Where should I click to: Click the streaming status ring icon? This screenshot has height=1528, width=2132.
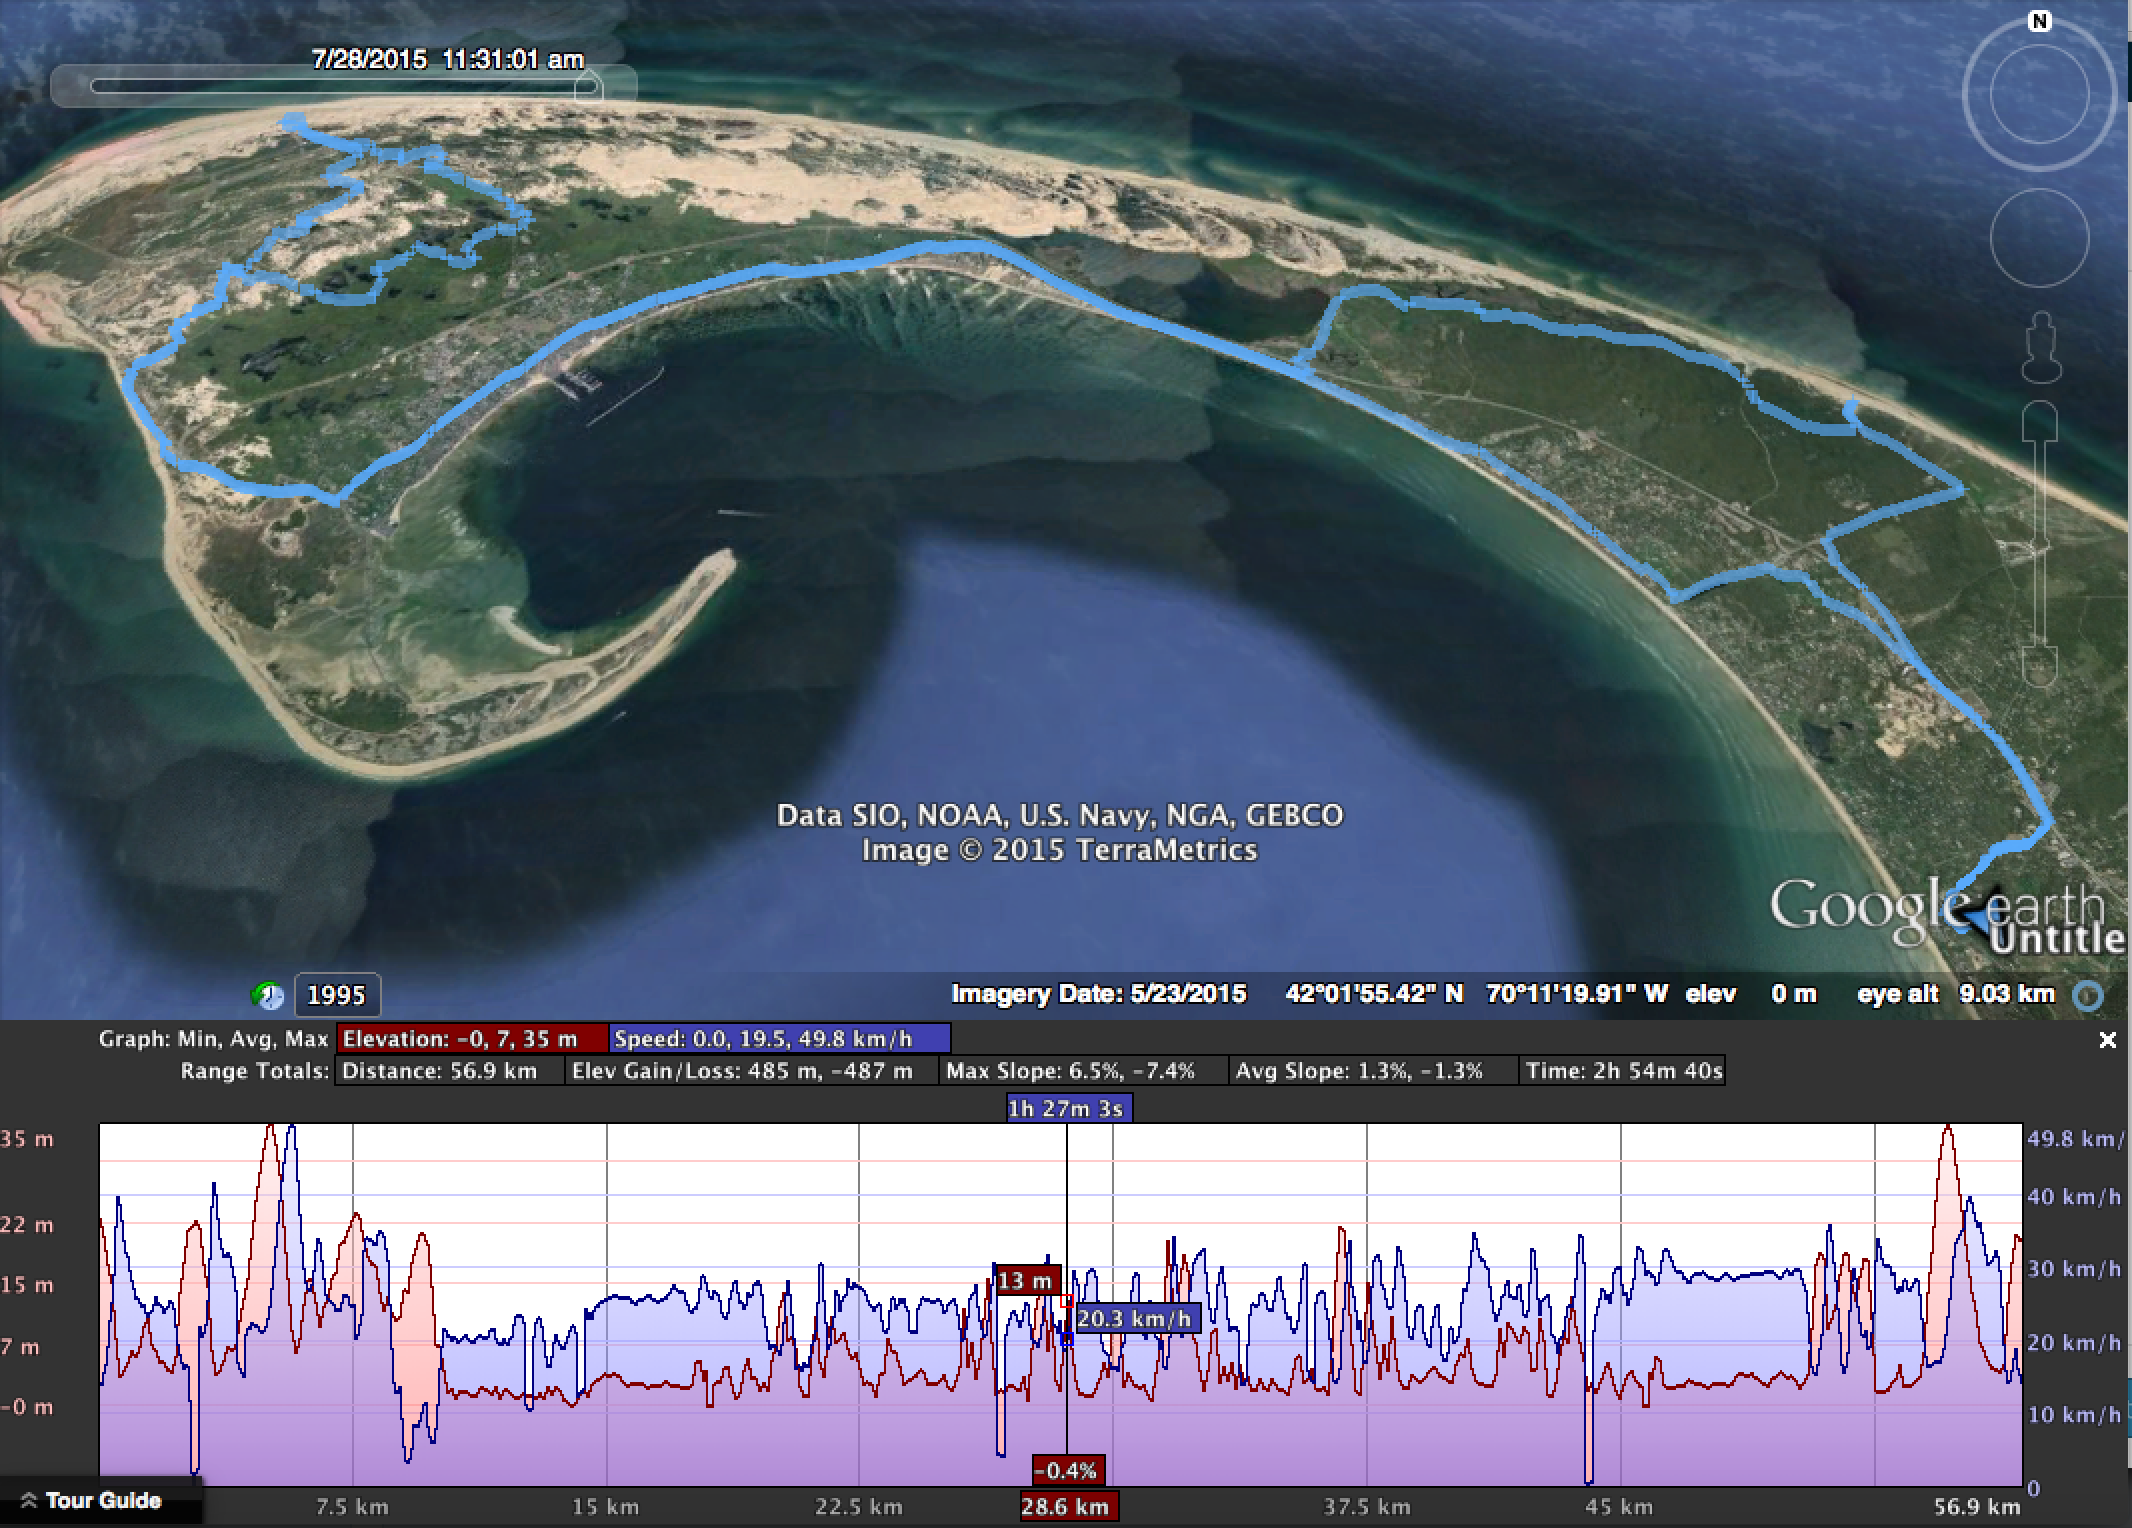coord(2088,996)
